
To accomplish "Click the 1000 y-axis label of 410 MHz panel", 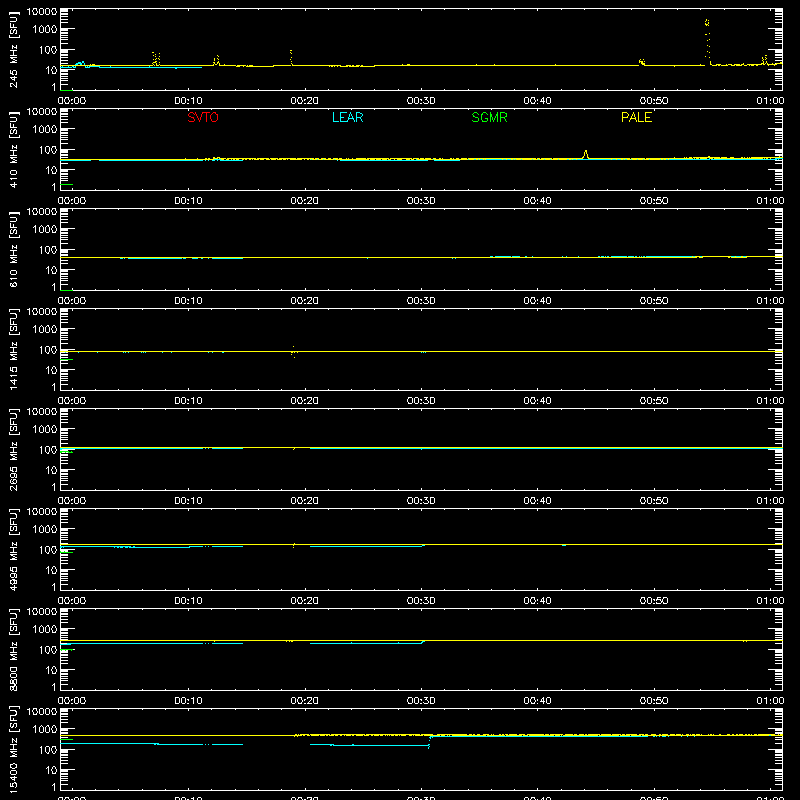I will (x=45, y=130).
